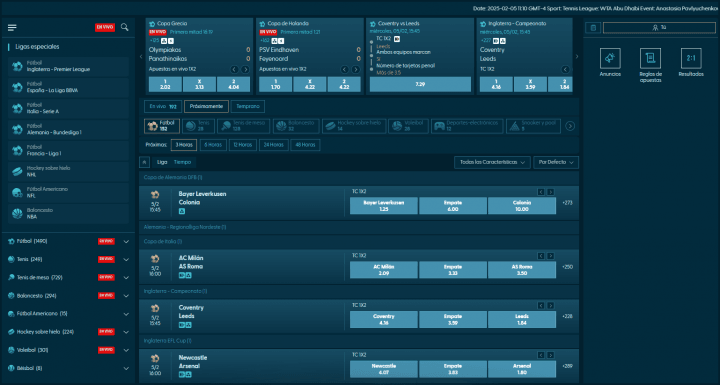Select the 6 Horas time filter

(213, 145)
